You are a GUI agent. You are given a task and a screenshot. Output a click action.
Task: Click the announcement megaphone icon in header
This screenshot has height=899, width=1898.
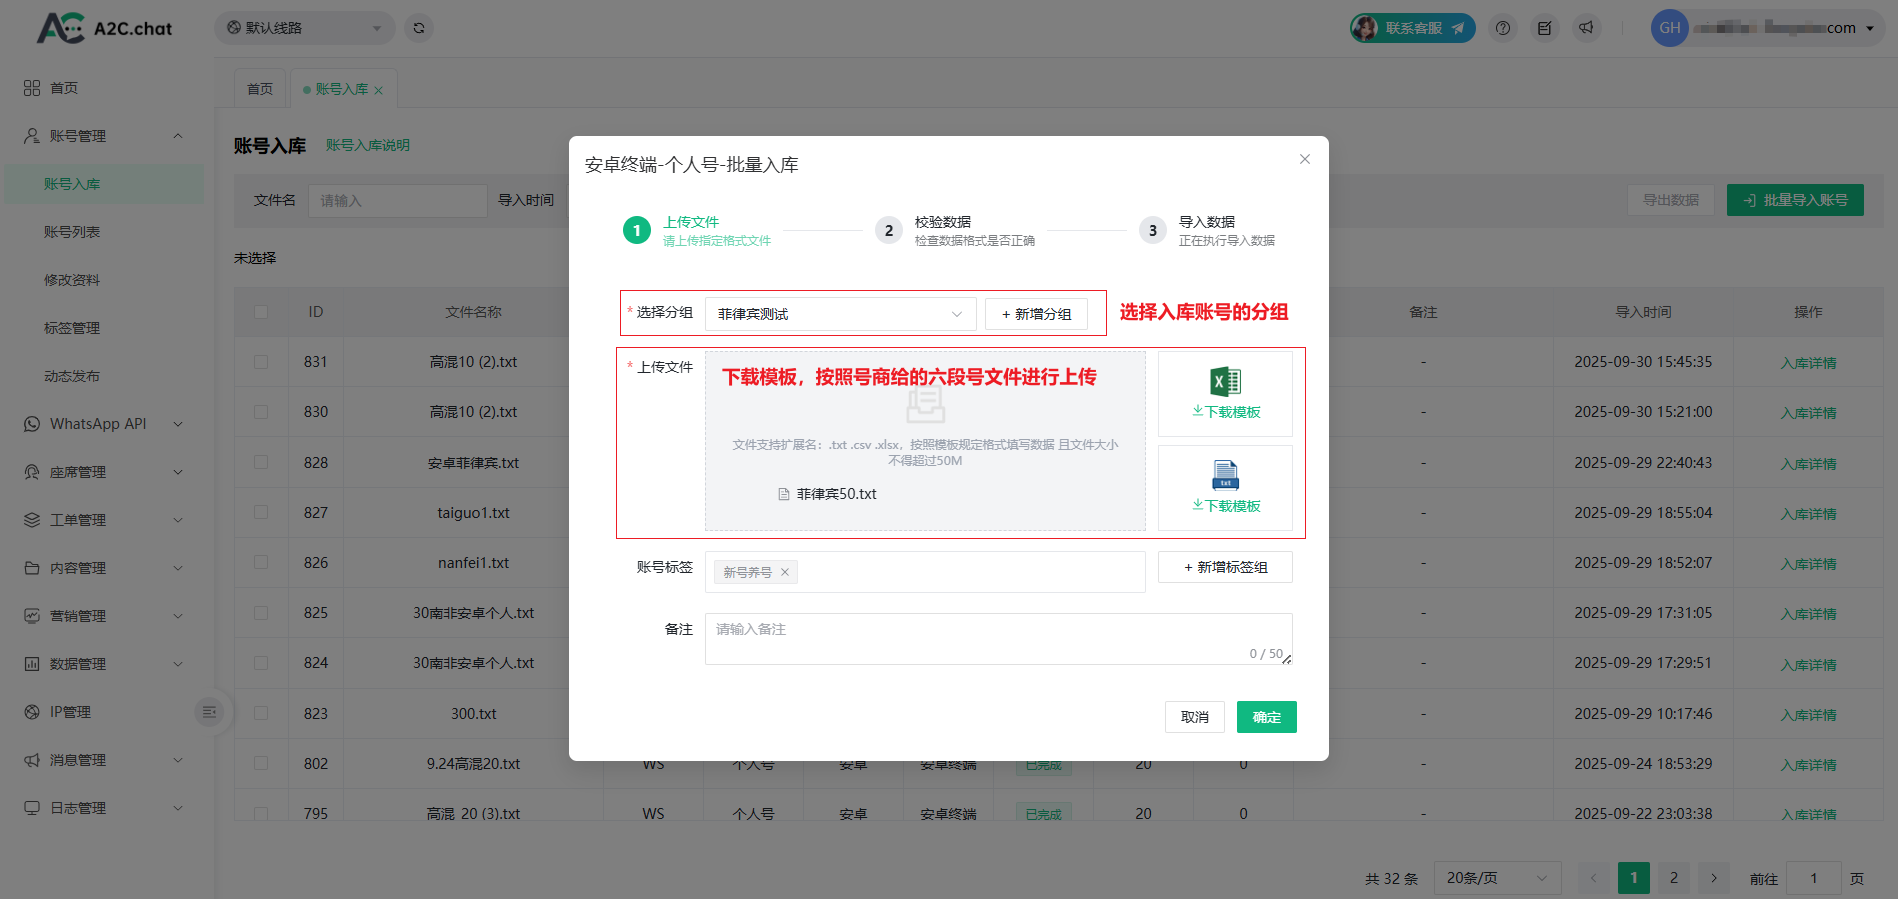point(1586,28)
